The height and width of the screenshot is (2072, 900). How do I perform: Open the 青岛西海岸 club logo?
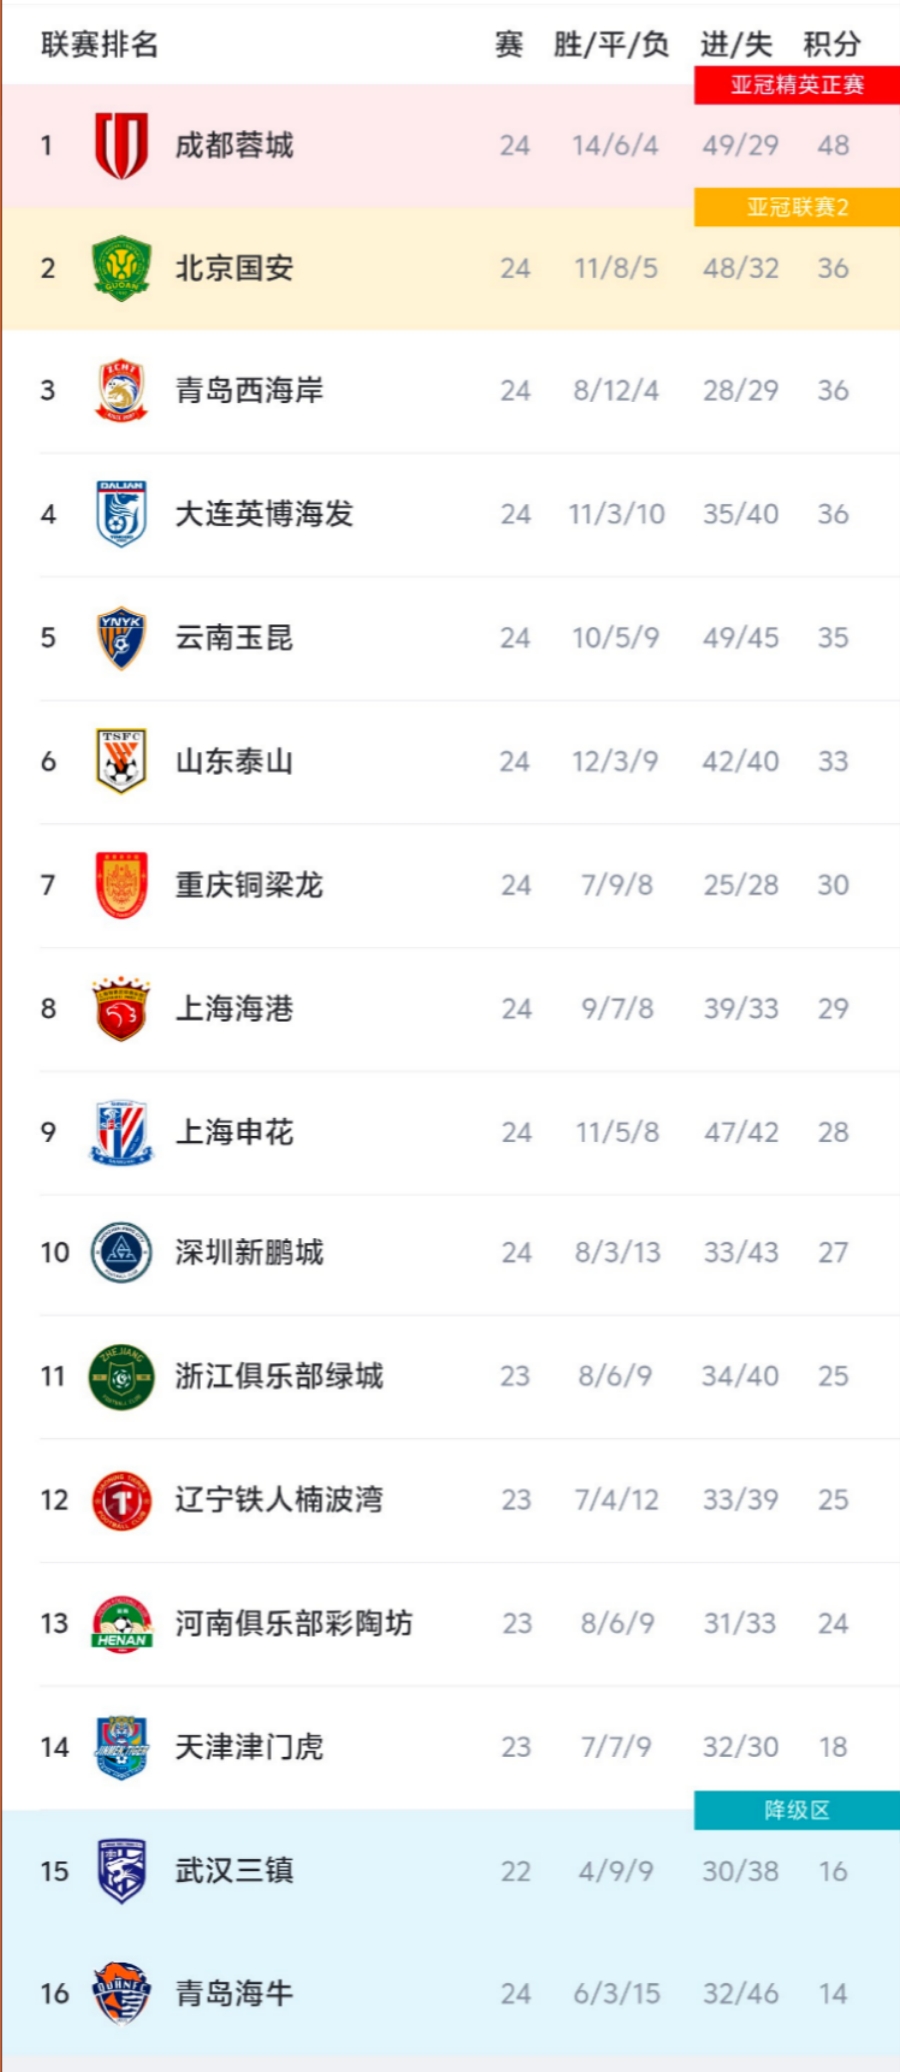[x=121, y=390]
